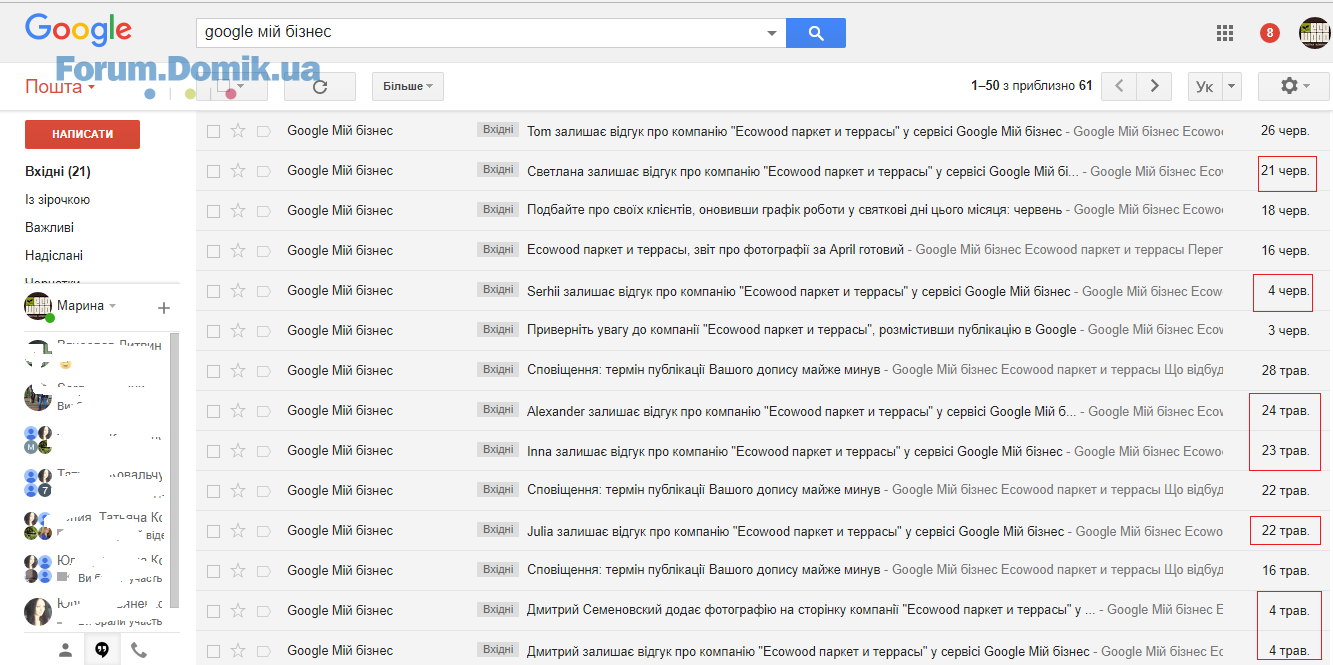Open the Google apps grid
Screen dimensions: 1333x665
point(1225,33)
